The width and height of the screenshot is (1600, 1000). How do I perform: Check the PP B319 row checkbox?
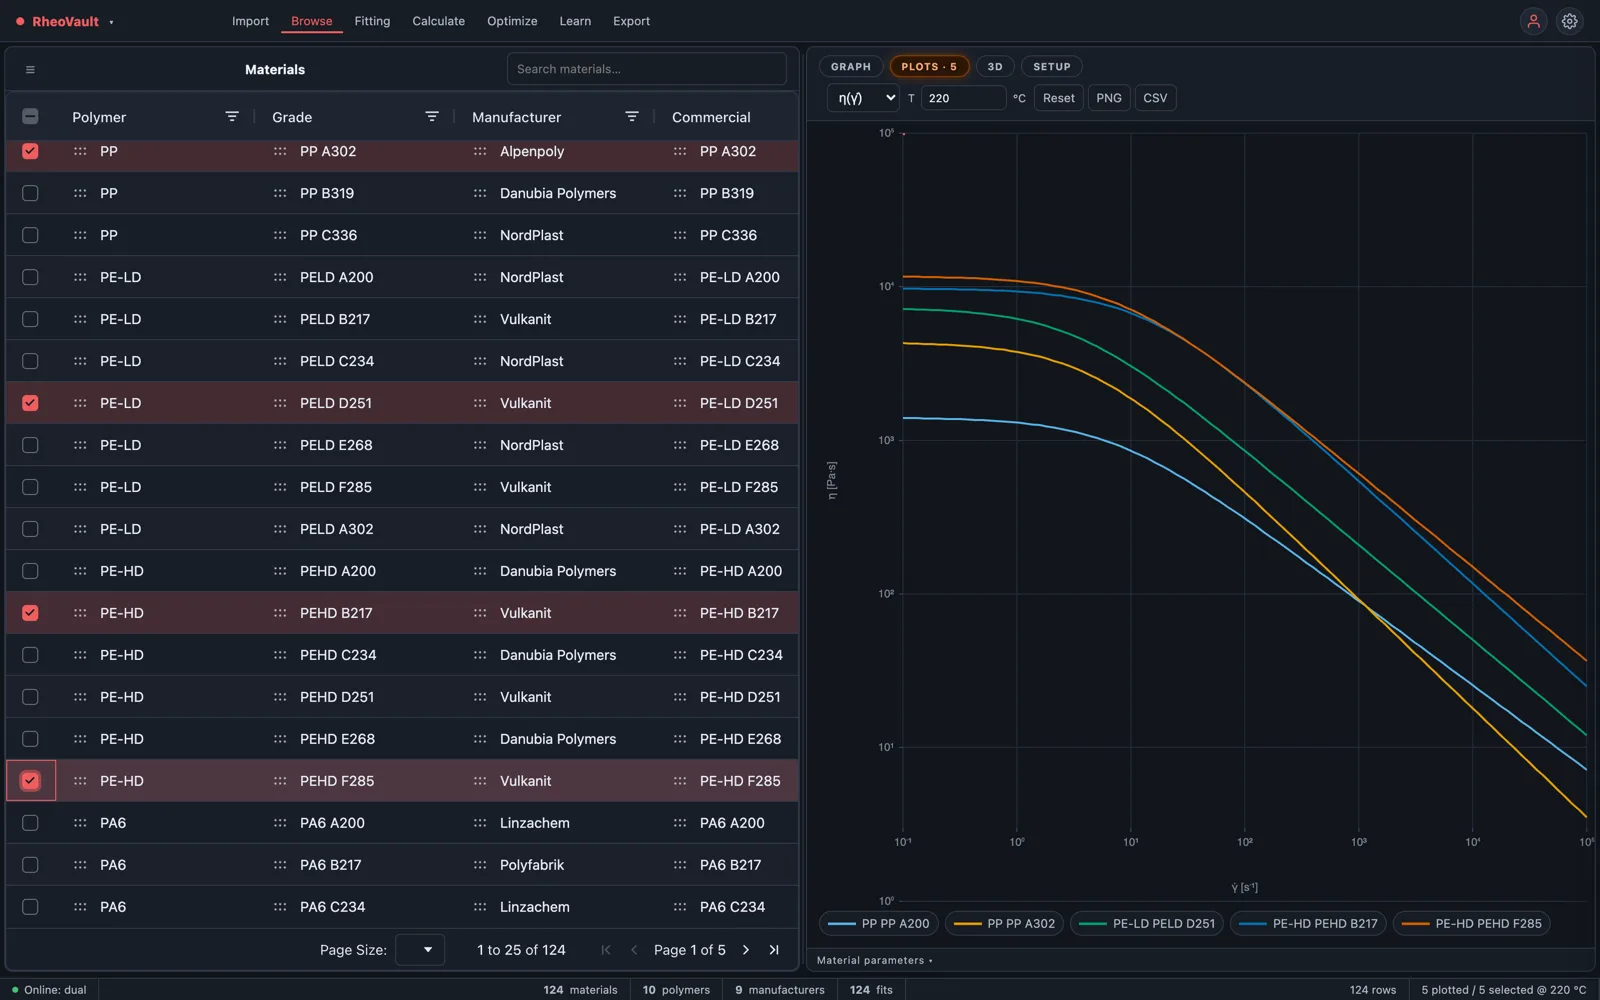[x=30, y=193]
